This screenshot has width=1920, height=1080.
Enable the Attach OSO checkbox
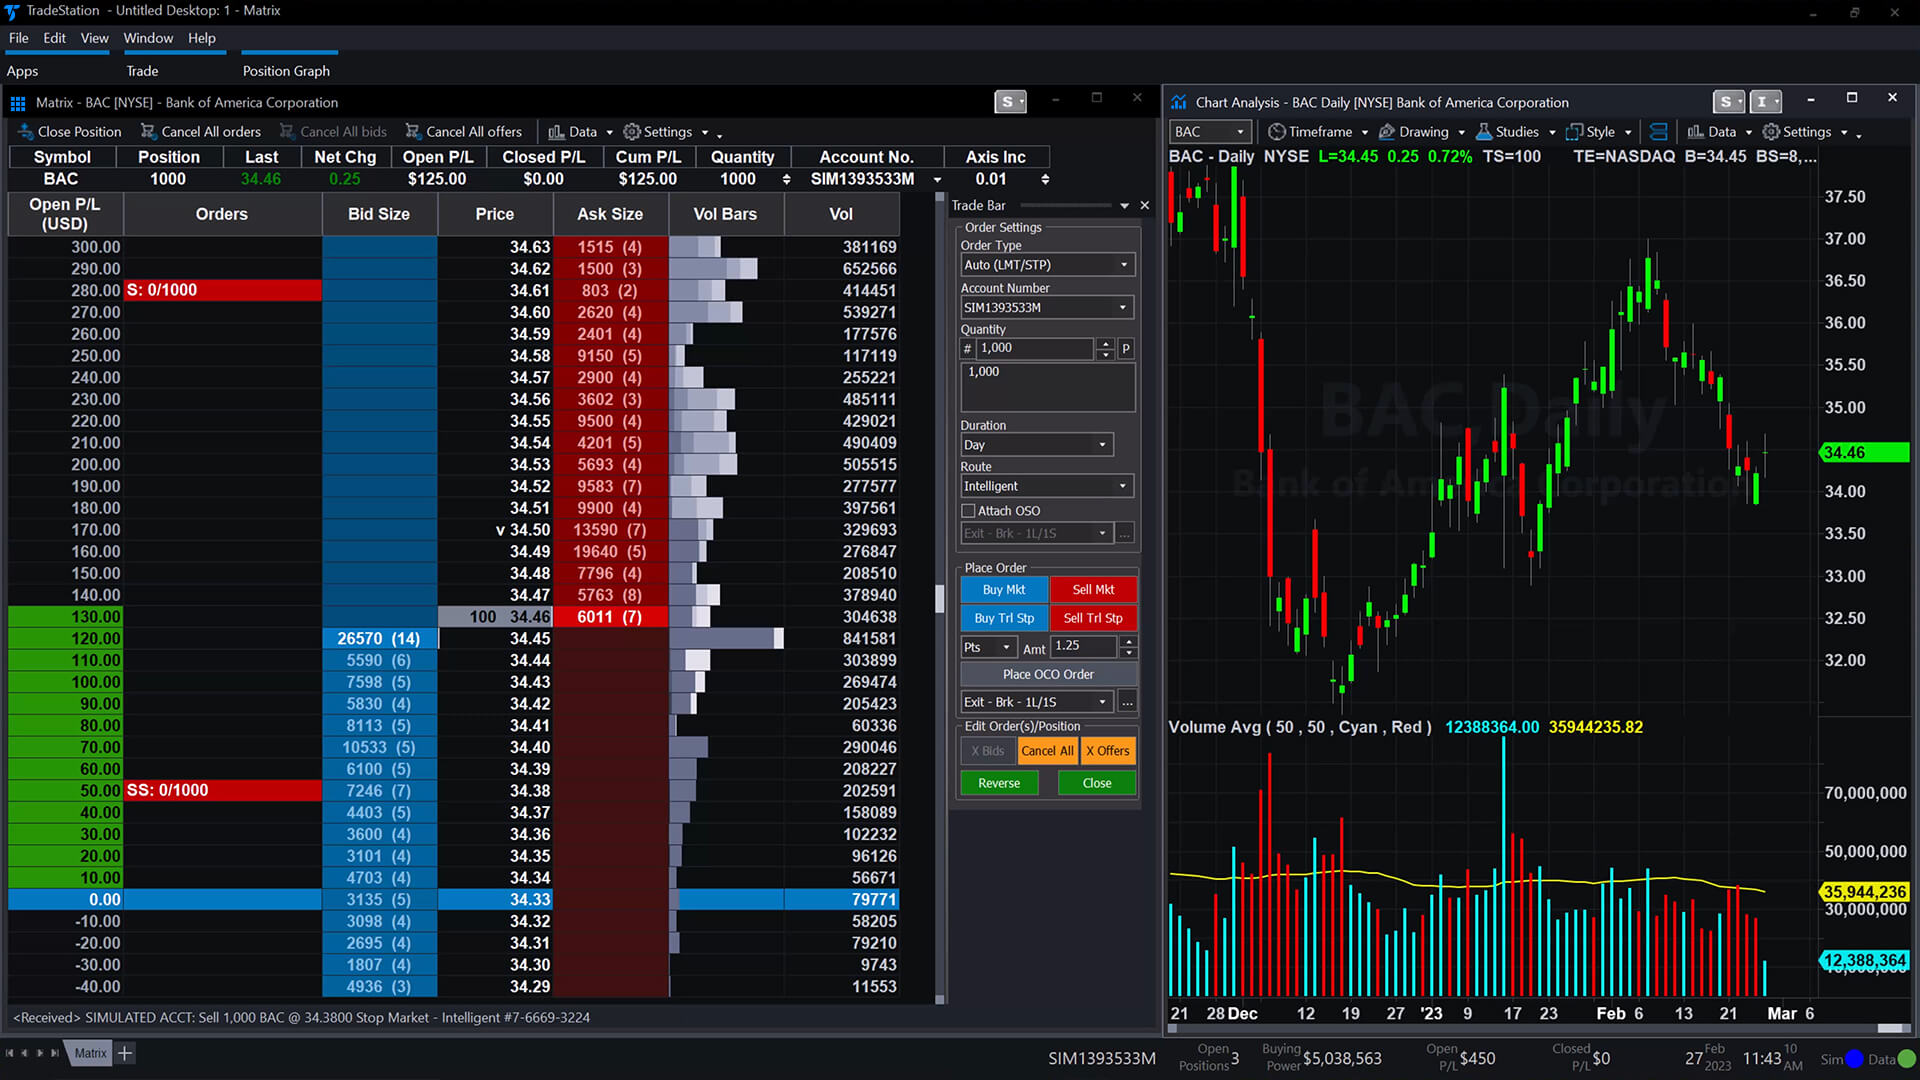coord(968,511)
